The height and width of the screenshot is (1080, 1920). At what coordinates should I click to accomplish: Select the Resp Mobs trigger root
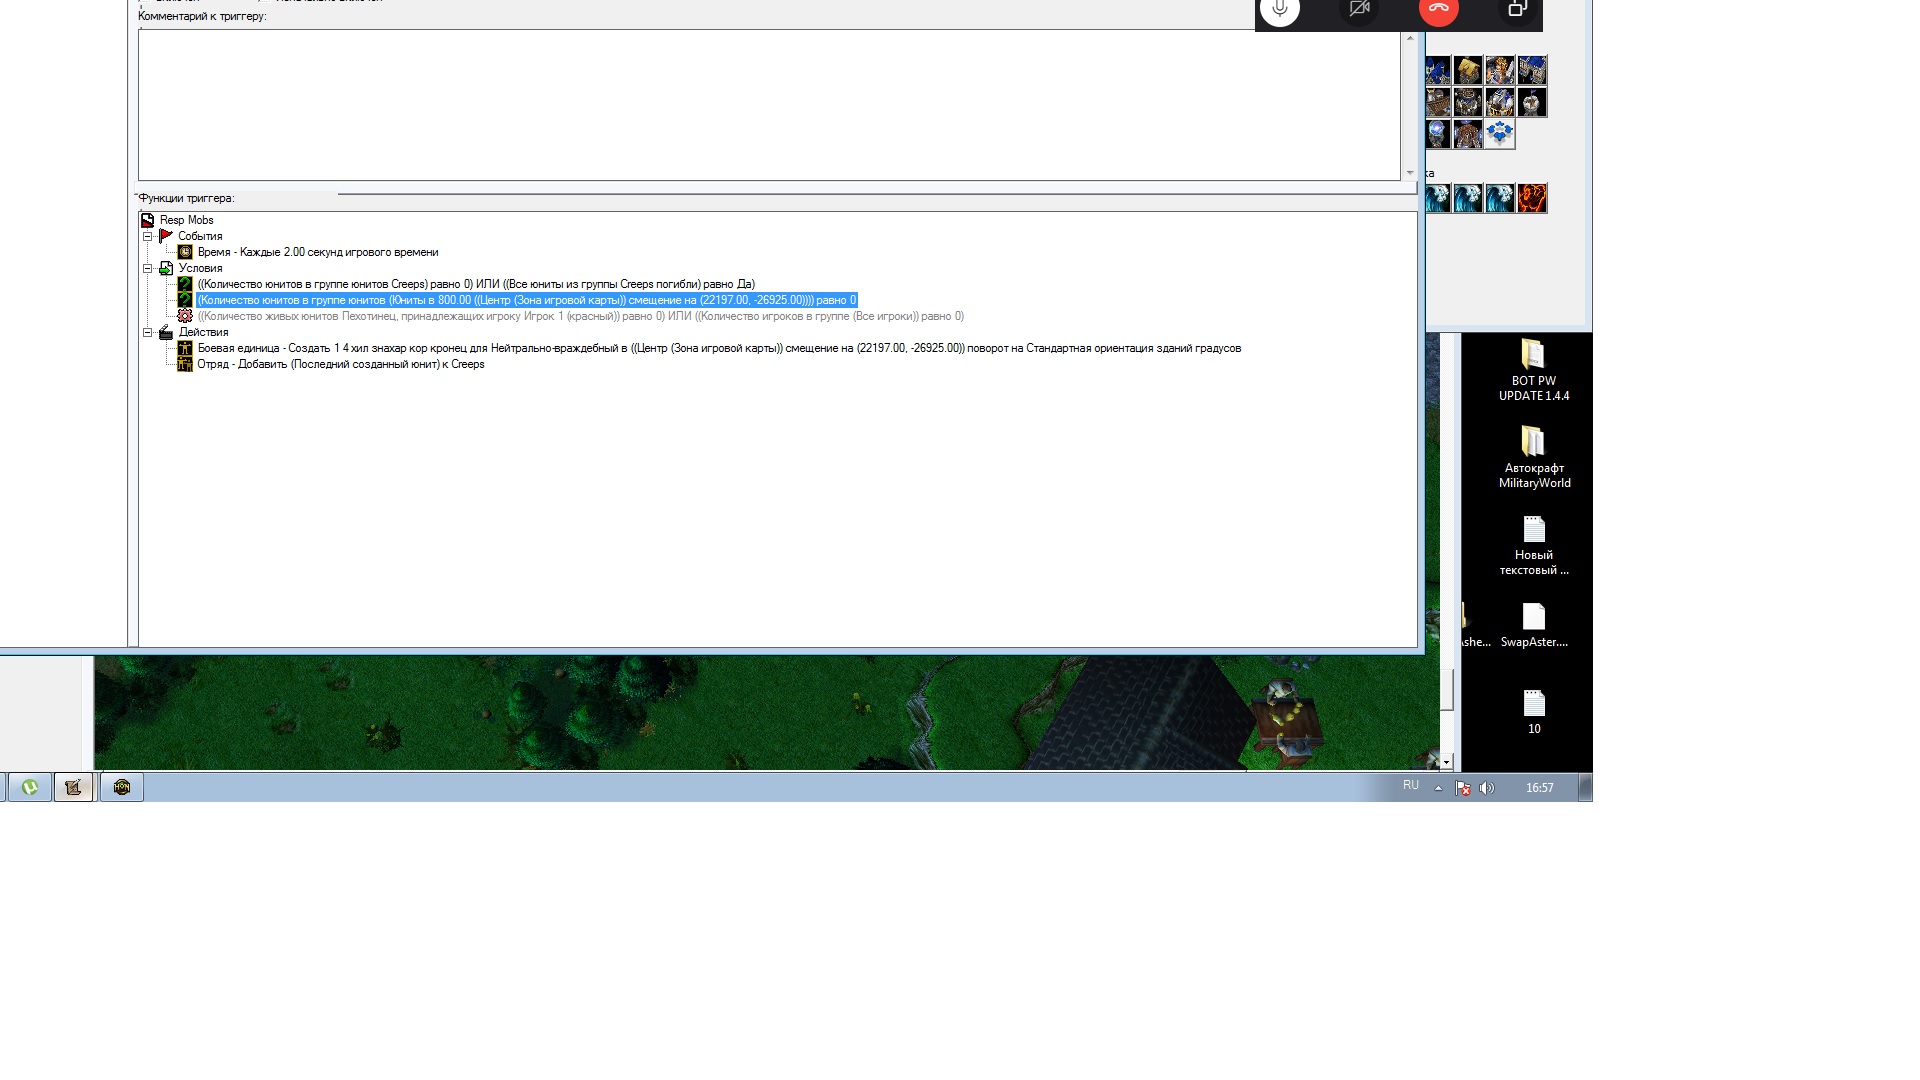186,221
